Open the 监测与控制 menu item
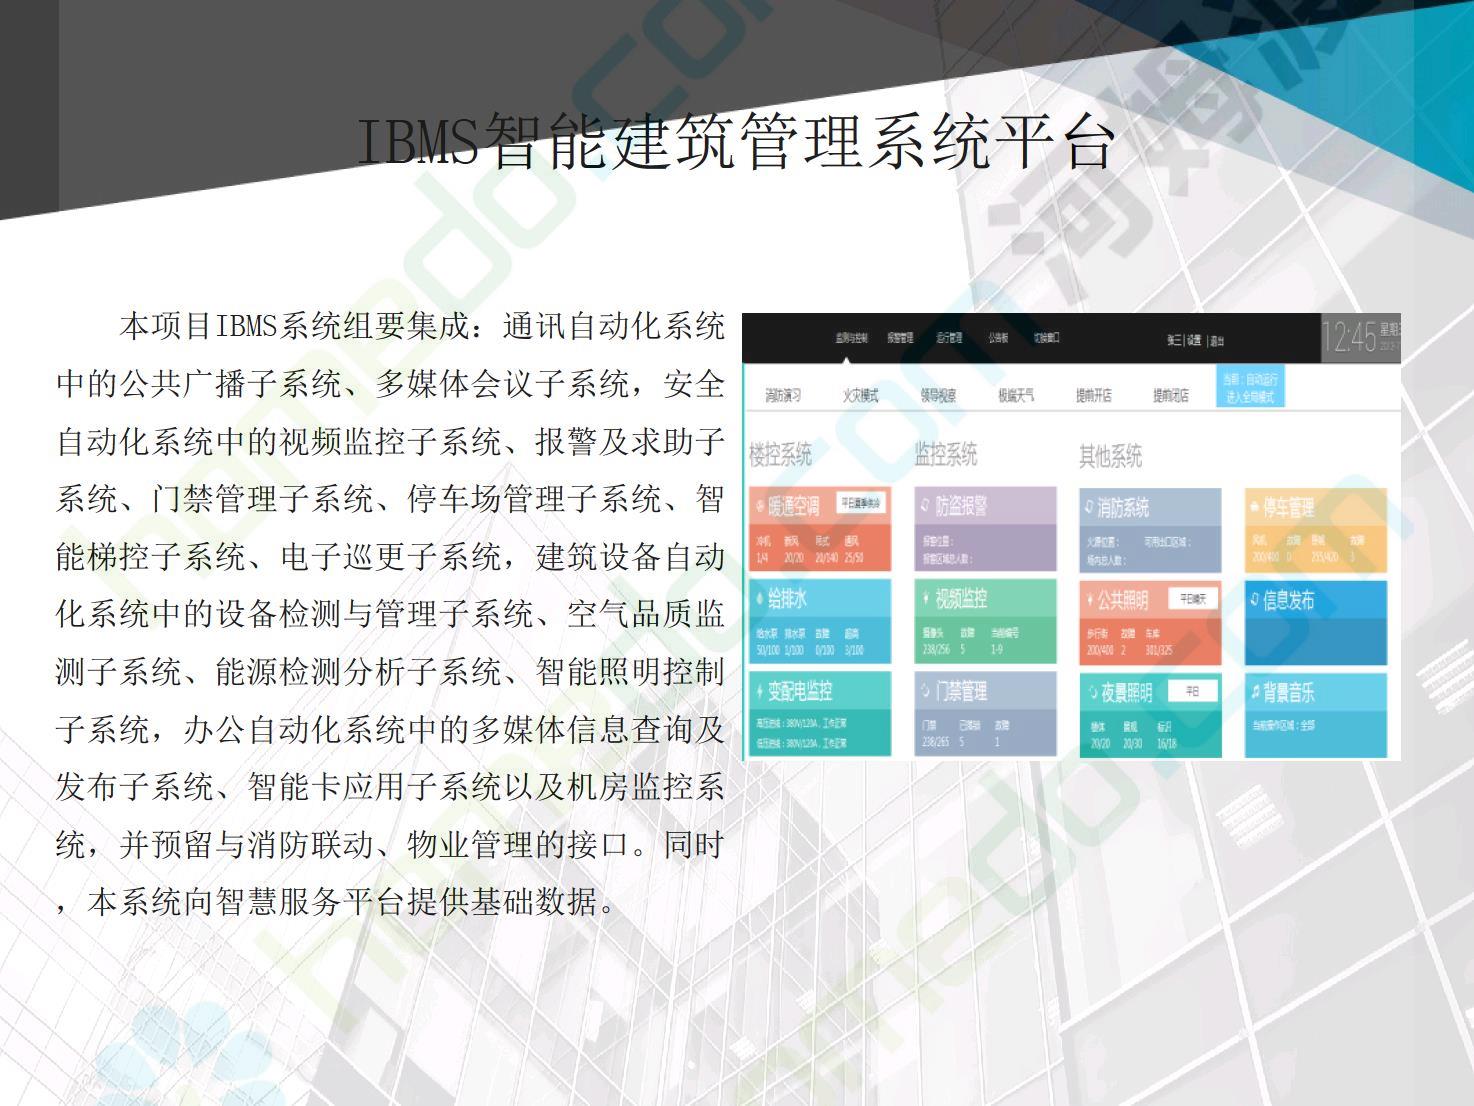Viewport: 1474px width, 1106px height. (x=851, y=338)
